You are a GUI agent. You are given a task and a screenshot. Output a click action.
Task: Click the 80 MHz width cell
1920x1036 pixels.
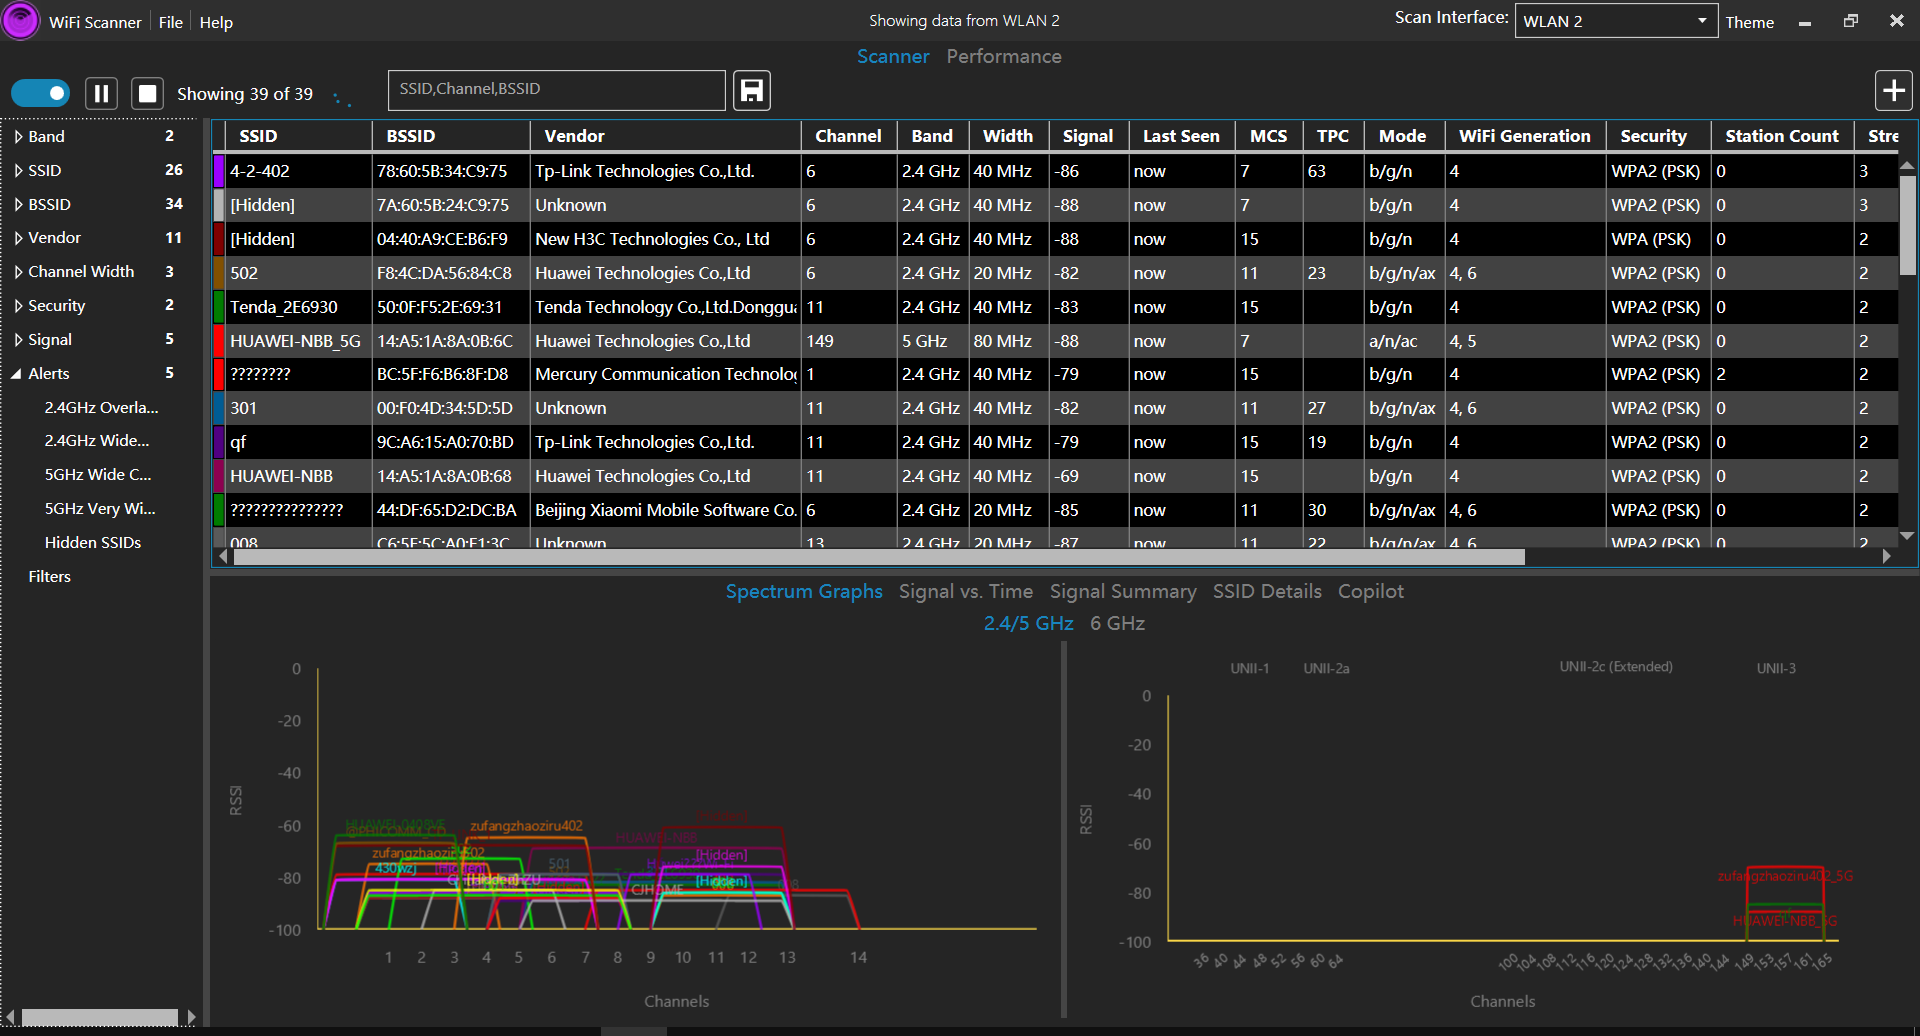pos(1008,341)
